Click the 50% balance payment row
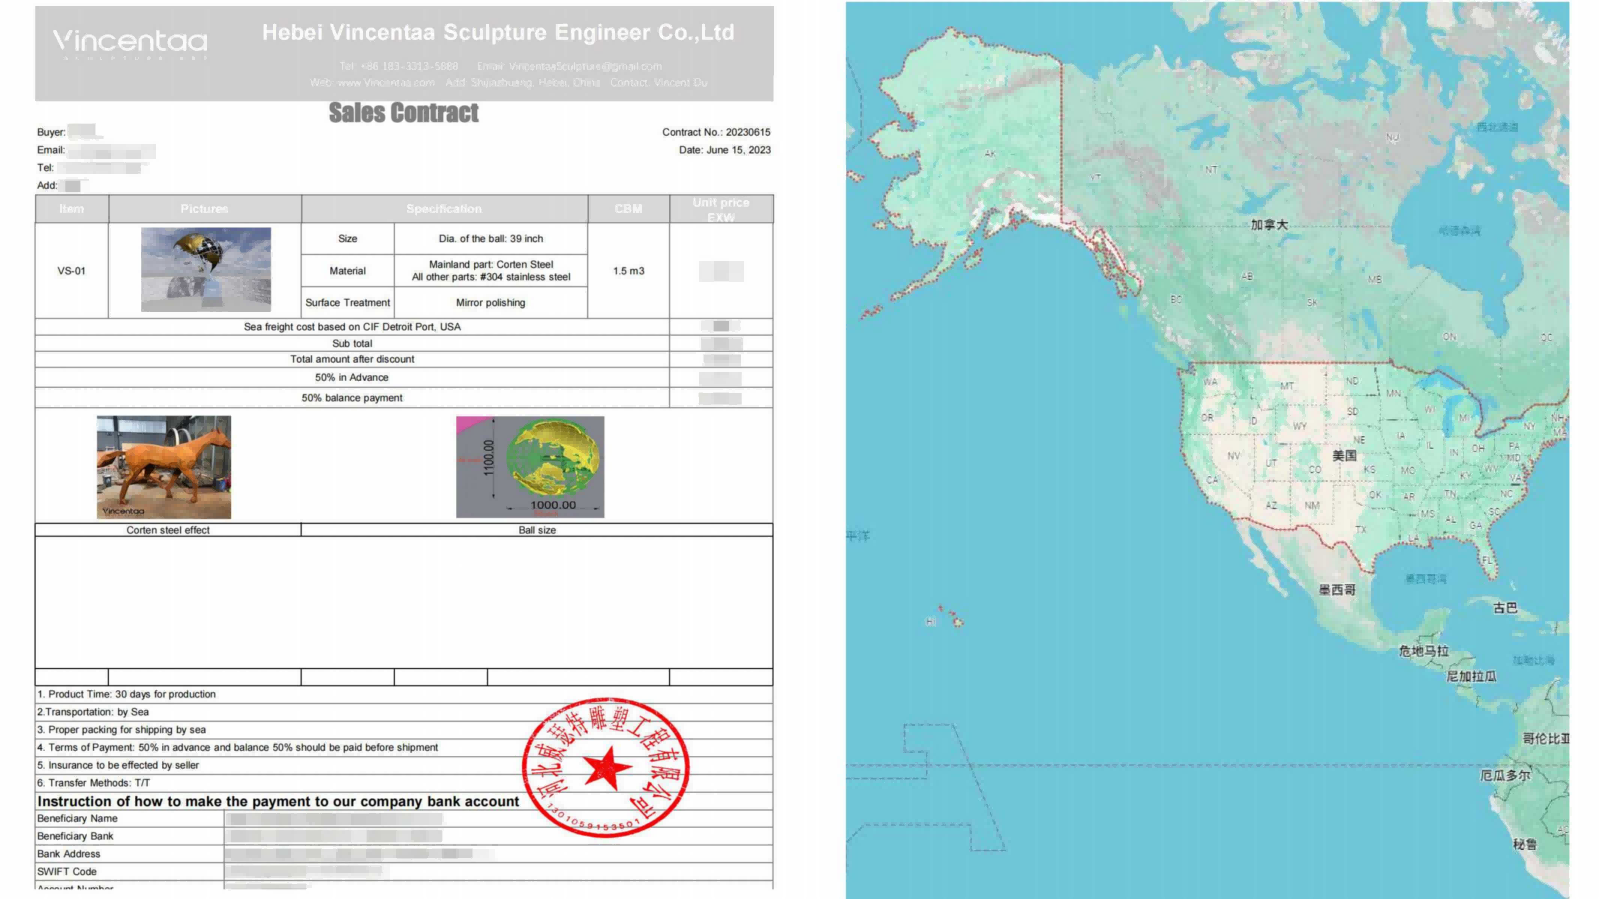The image size is (1600, 899). point(352,398)
